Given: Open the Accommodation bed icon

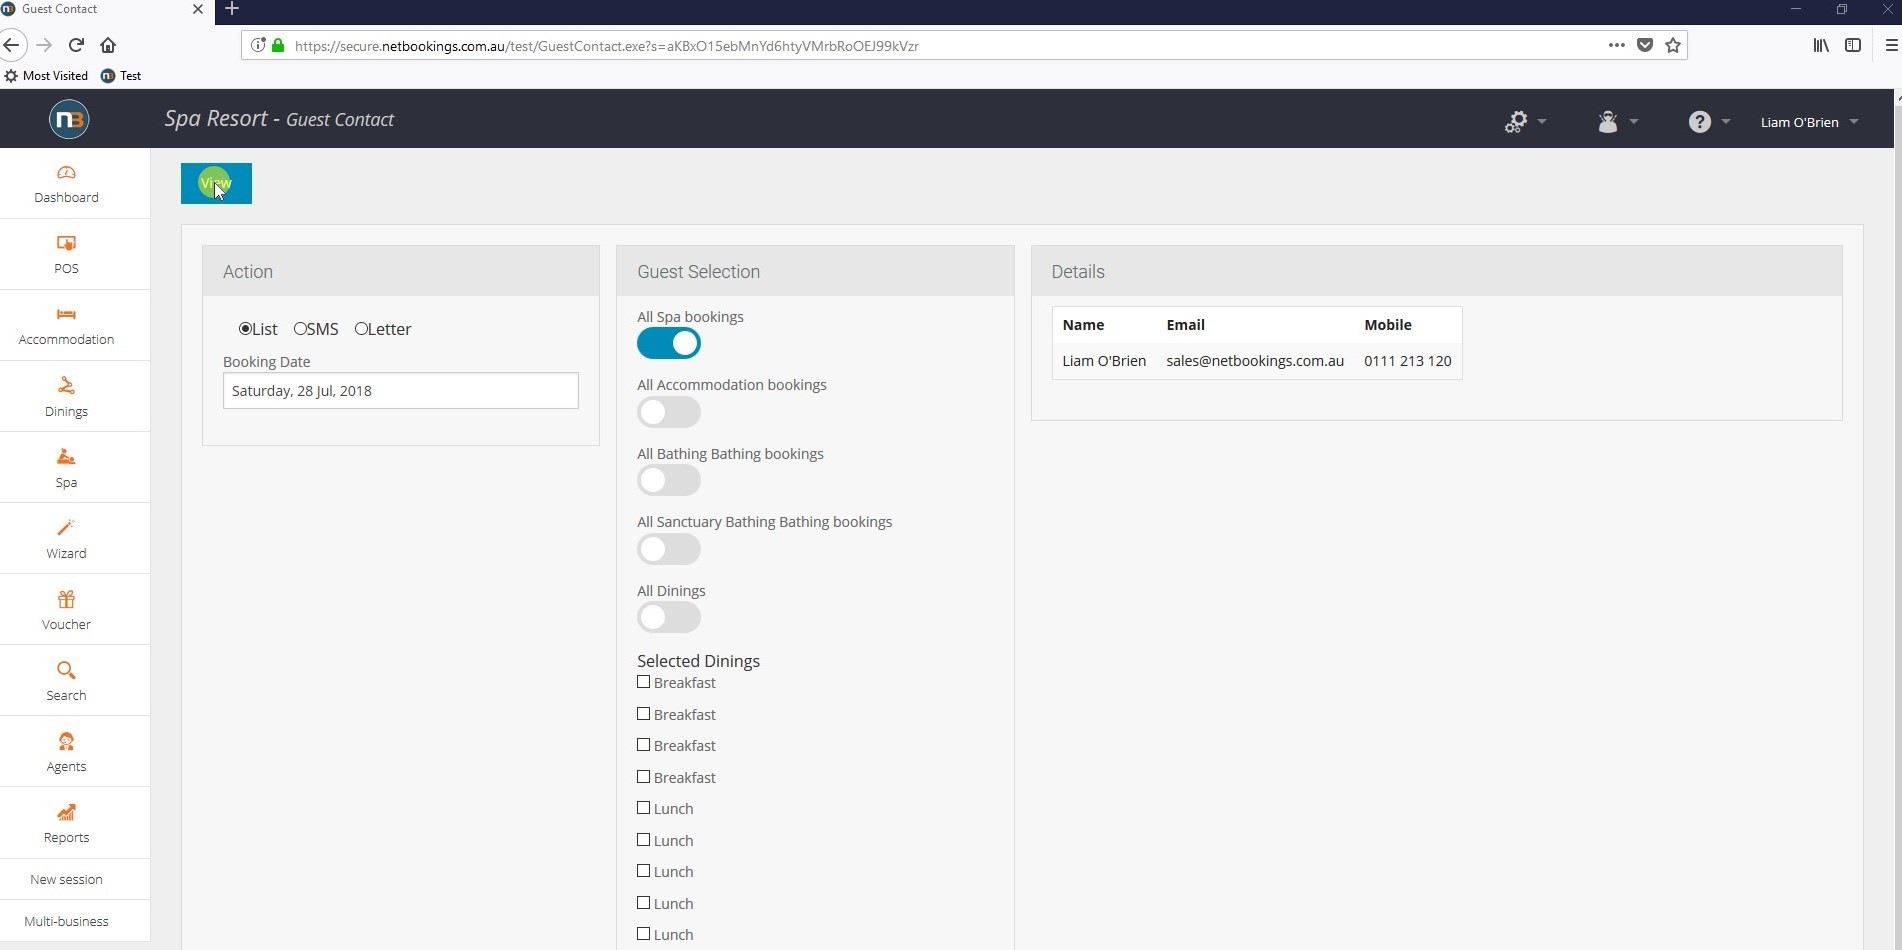Looking at the screenshot, I should tap(66, 314).
